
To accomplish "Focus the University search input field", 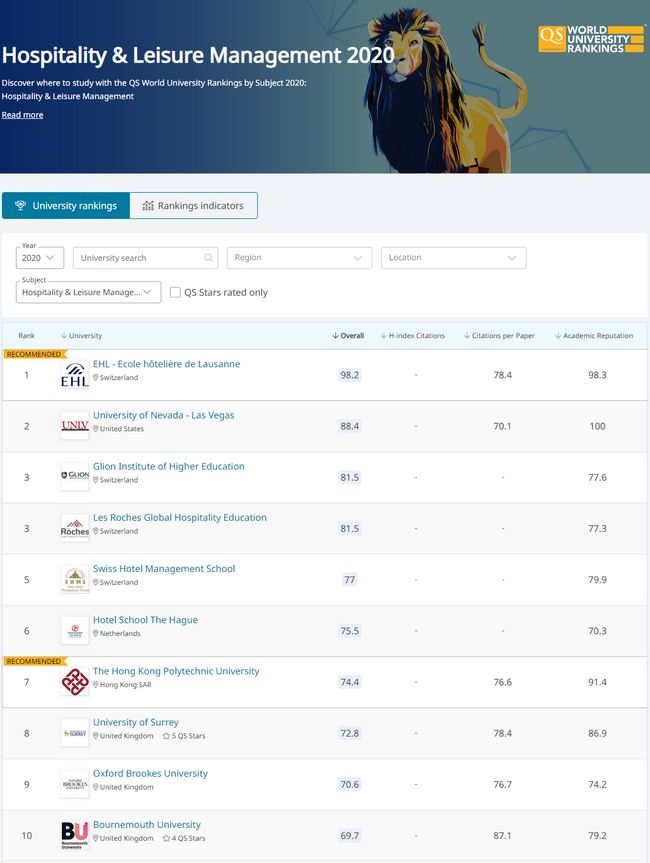I will (145, 258).
